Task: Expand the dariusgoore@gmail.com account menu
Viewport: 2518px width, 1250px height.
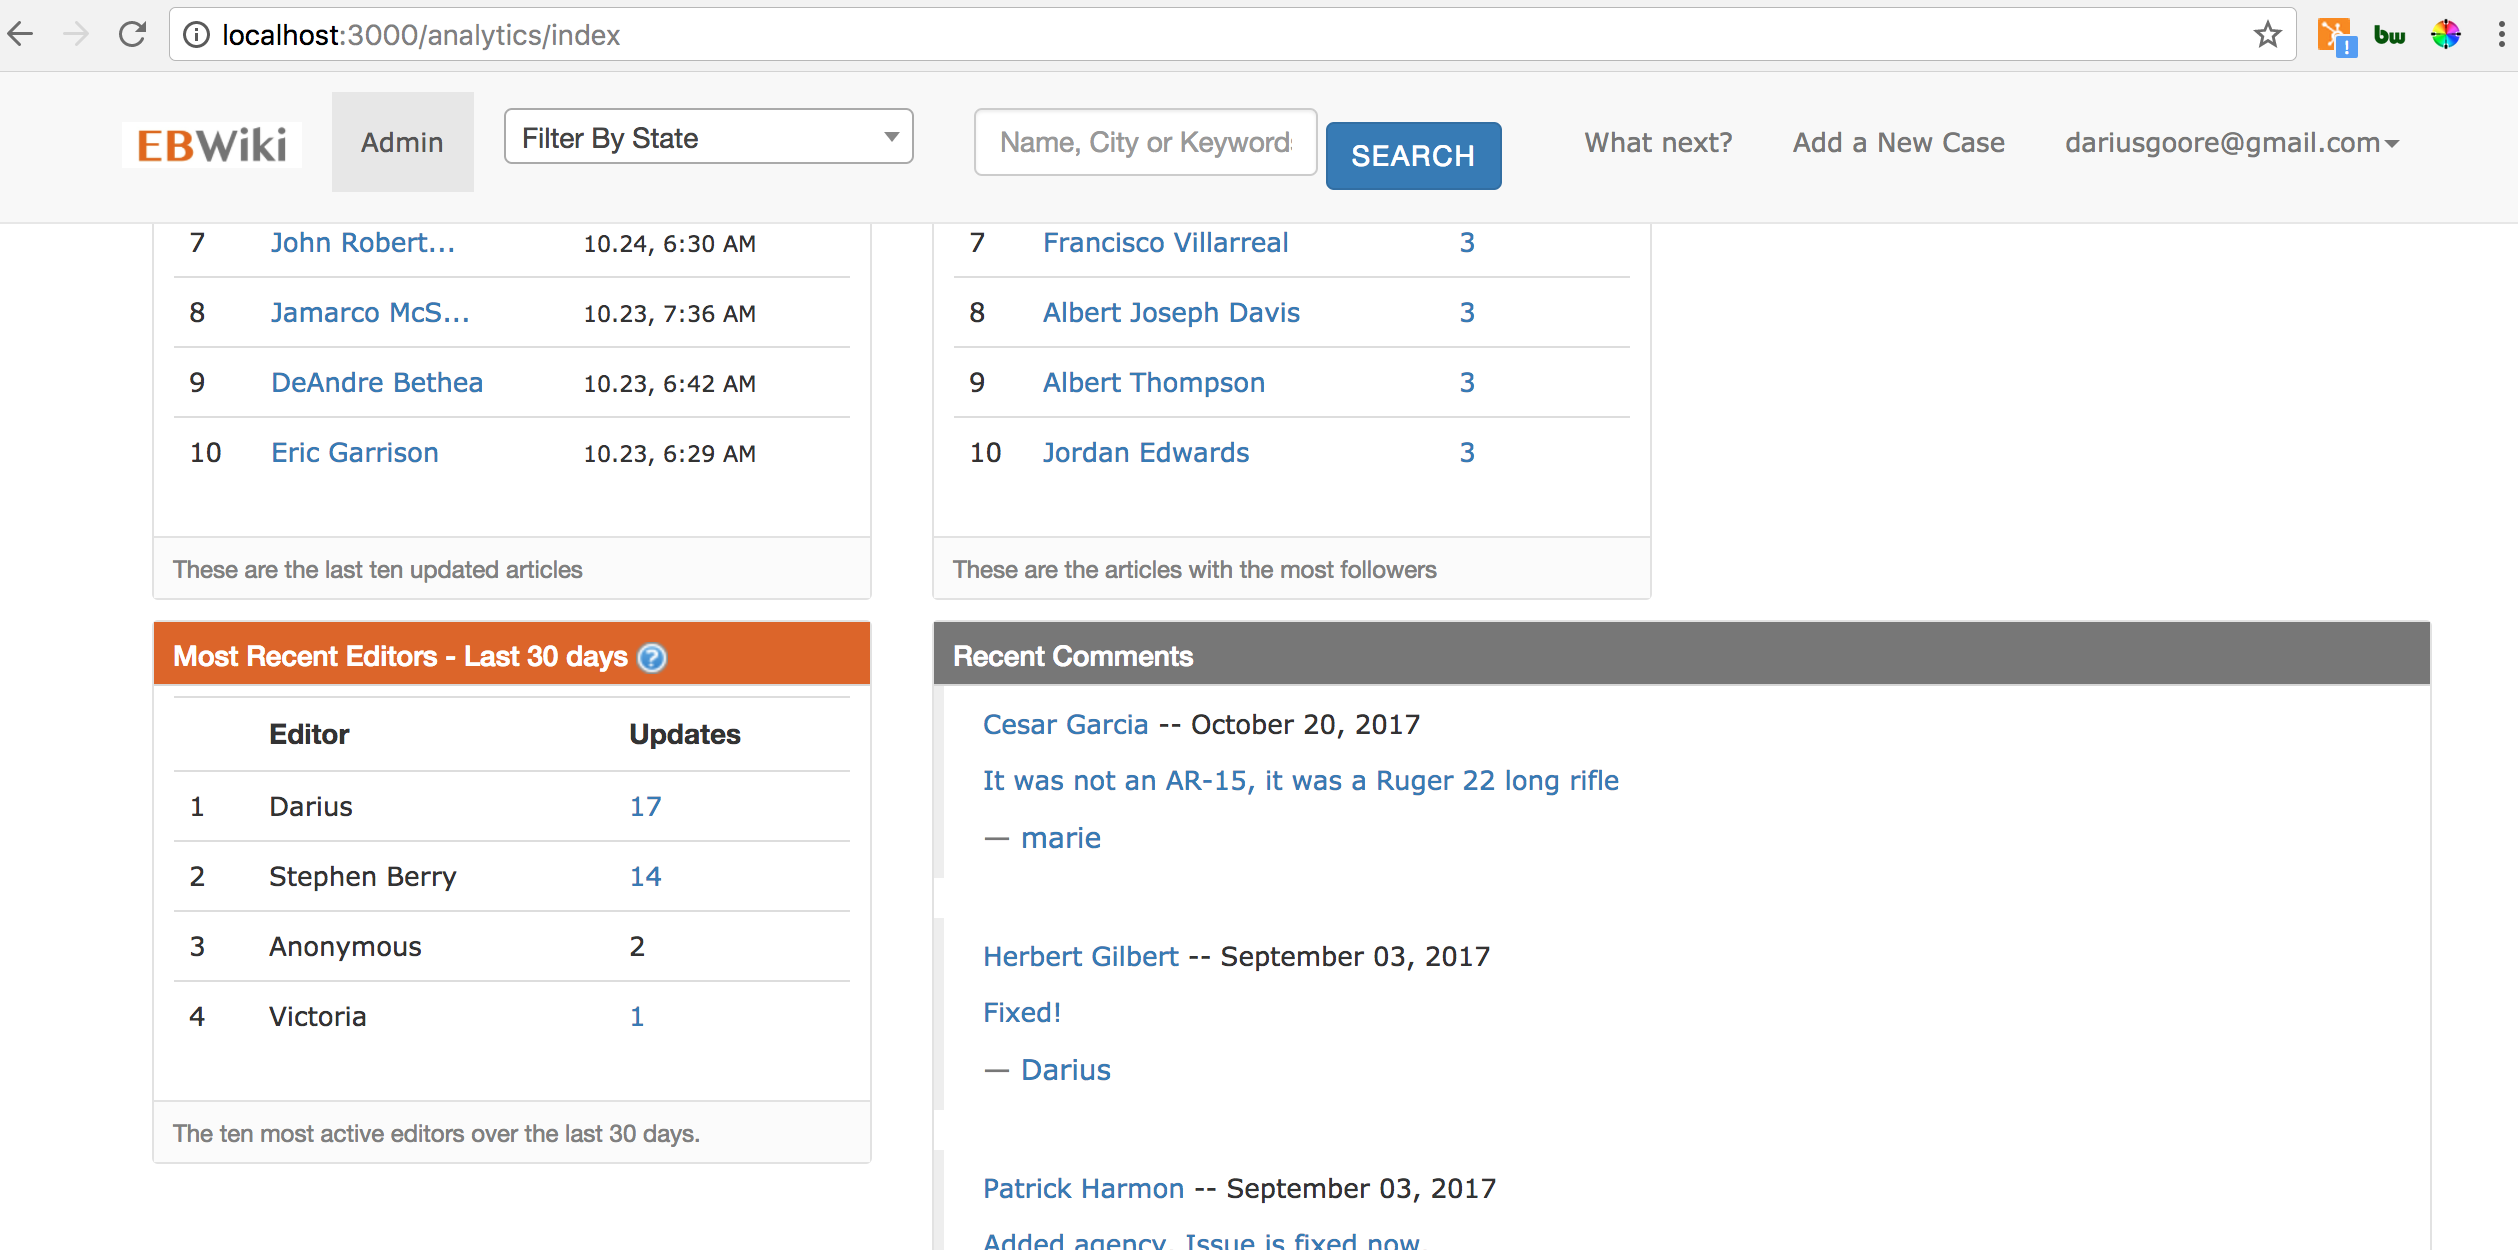Action: pos(2231,142)
